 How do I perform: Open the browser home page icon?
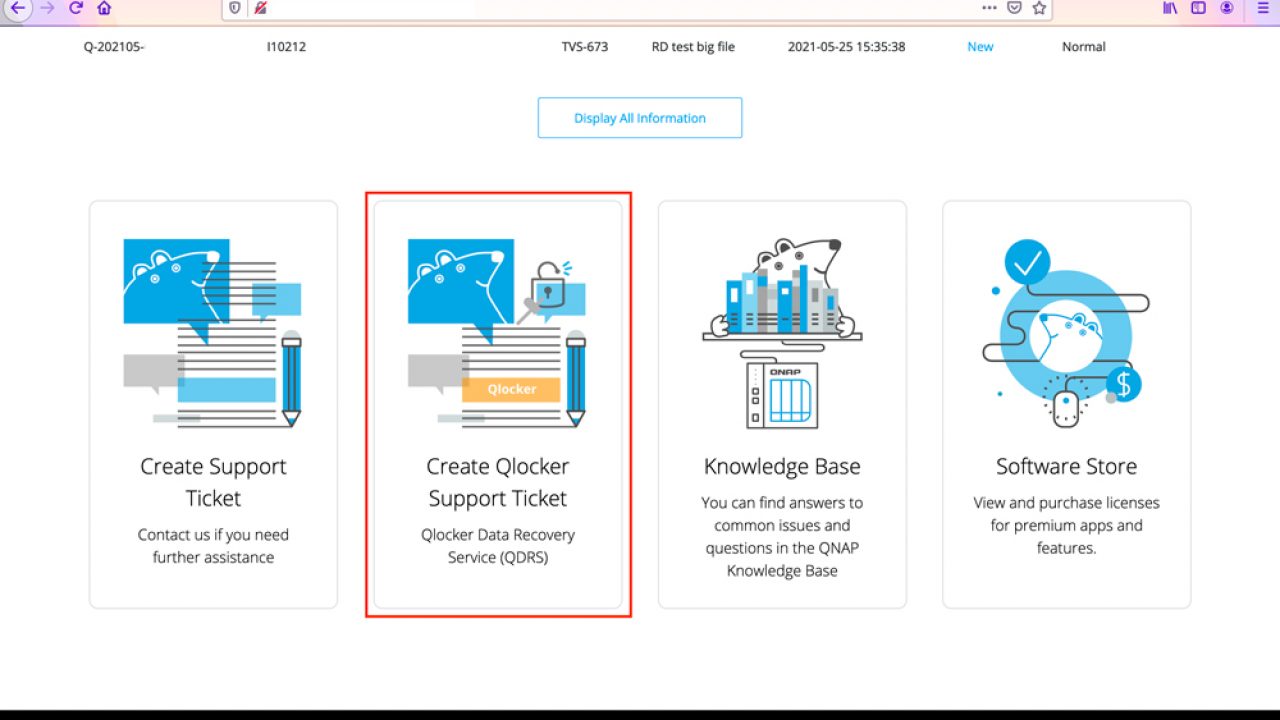[104, 8]
